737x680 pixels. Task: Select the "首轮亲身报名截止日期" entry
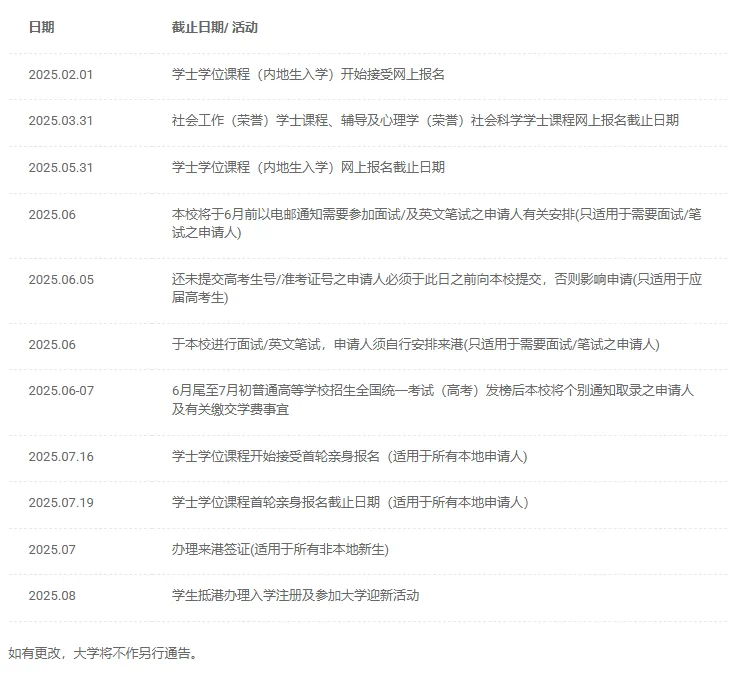[349, 502]
